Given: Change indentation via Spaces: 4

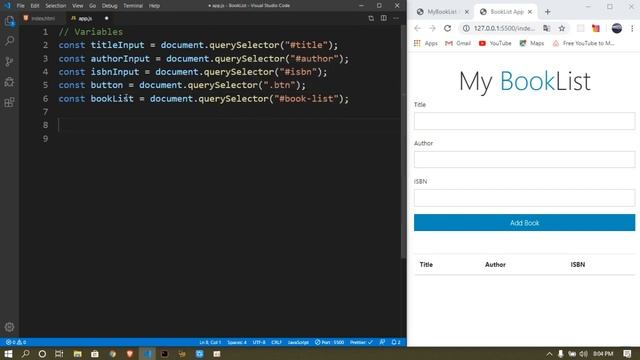Looking at the screenshot, I should click(x=237, y=342).
